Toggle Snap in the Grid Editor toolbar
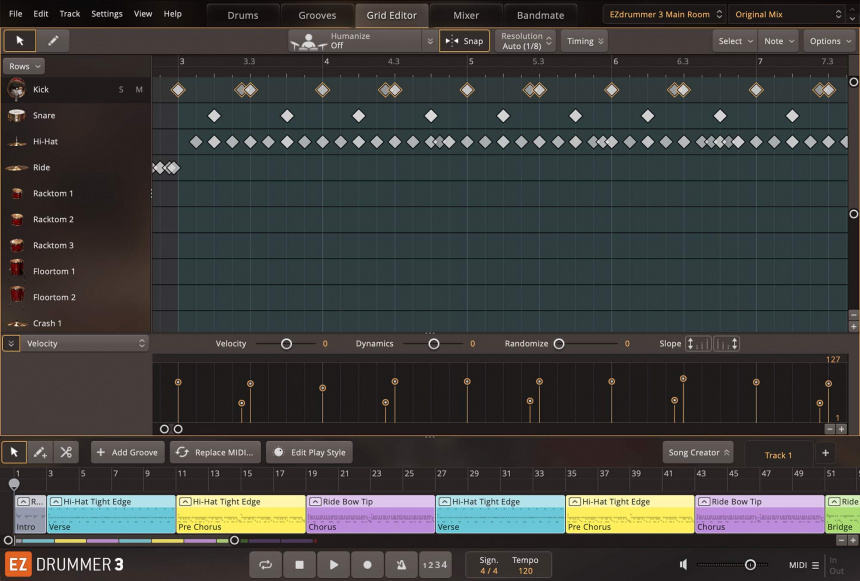The image size is (860, 581). [x=464, y=41]
